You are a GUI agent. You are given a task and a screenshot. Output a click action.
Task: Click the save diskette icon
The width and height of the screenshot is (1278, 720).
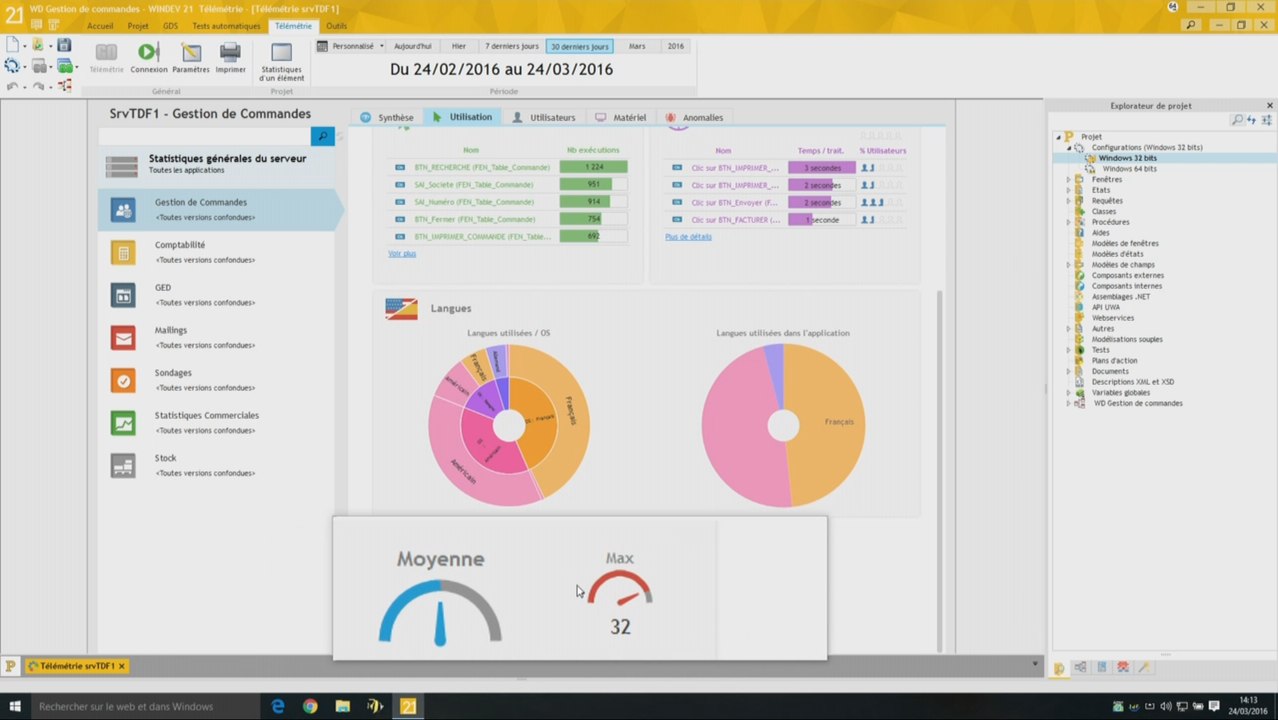pos(64,45)
